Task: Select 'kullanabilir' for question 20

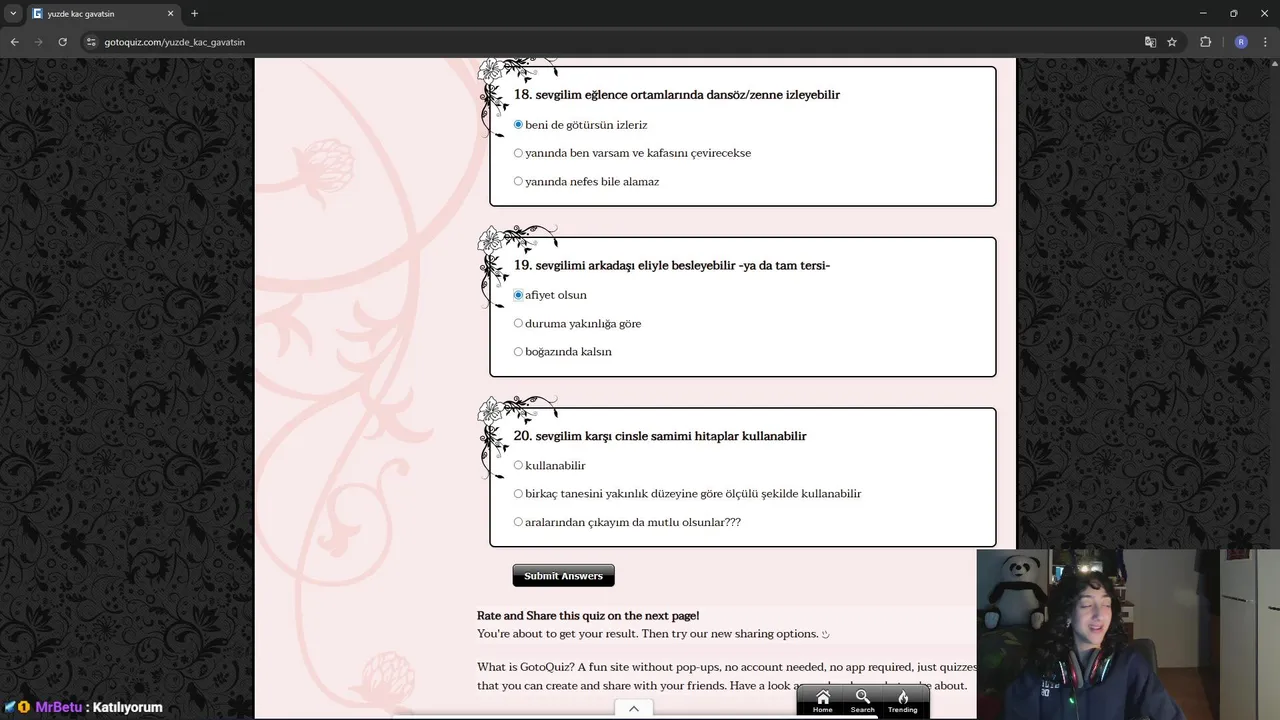Action: [518, 465]
